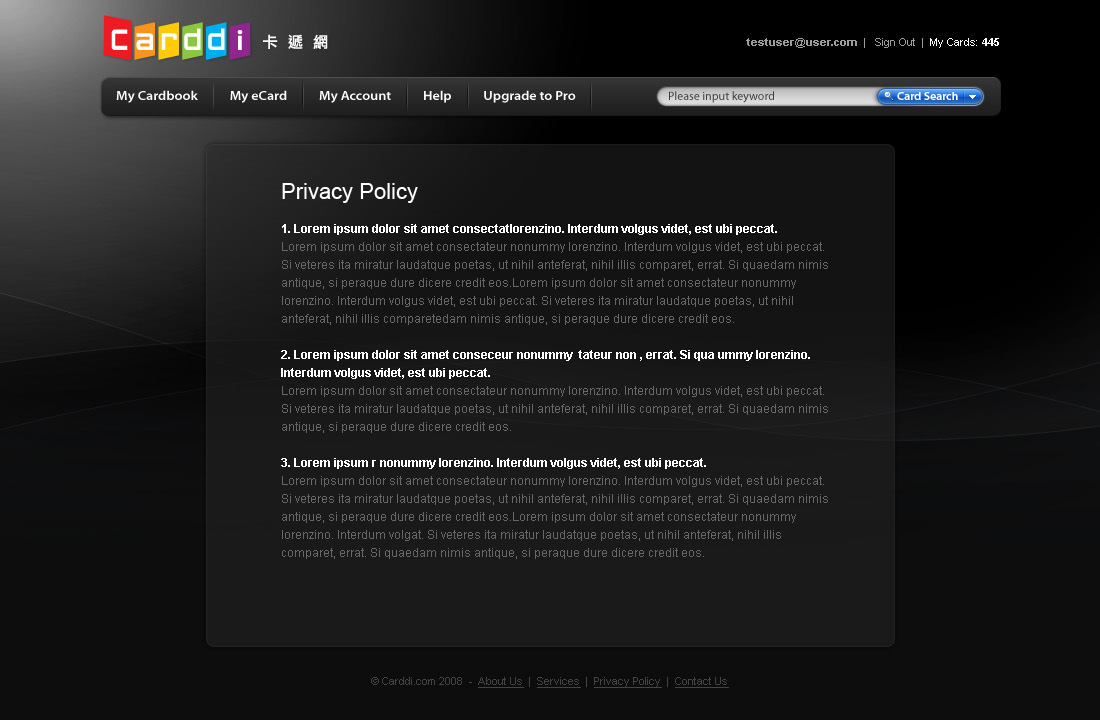Image resolution: width=1100 pixels, height=720 pixels.
Task: Go to My eCard
Action: (x=258, y=96)
